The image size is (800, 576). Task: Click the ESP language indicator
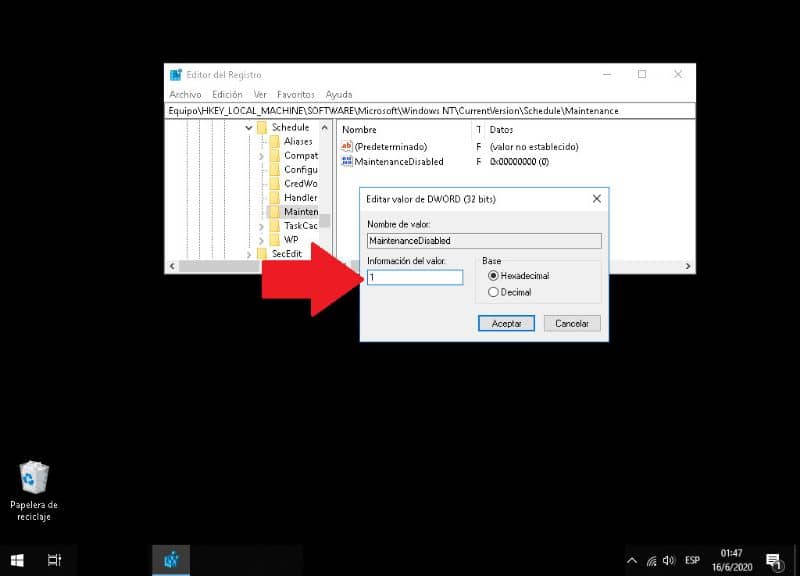(692, 560)
